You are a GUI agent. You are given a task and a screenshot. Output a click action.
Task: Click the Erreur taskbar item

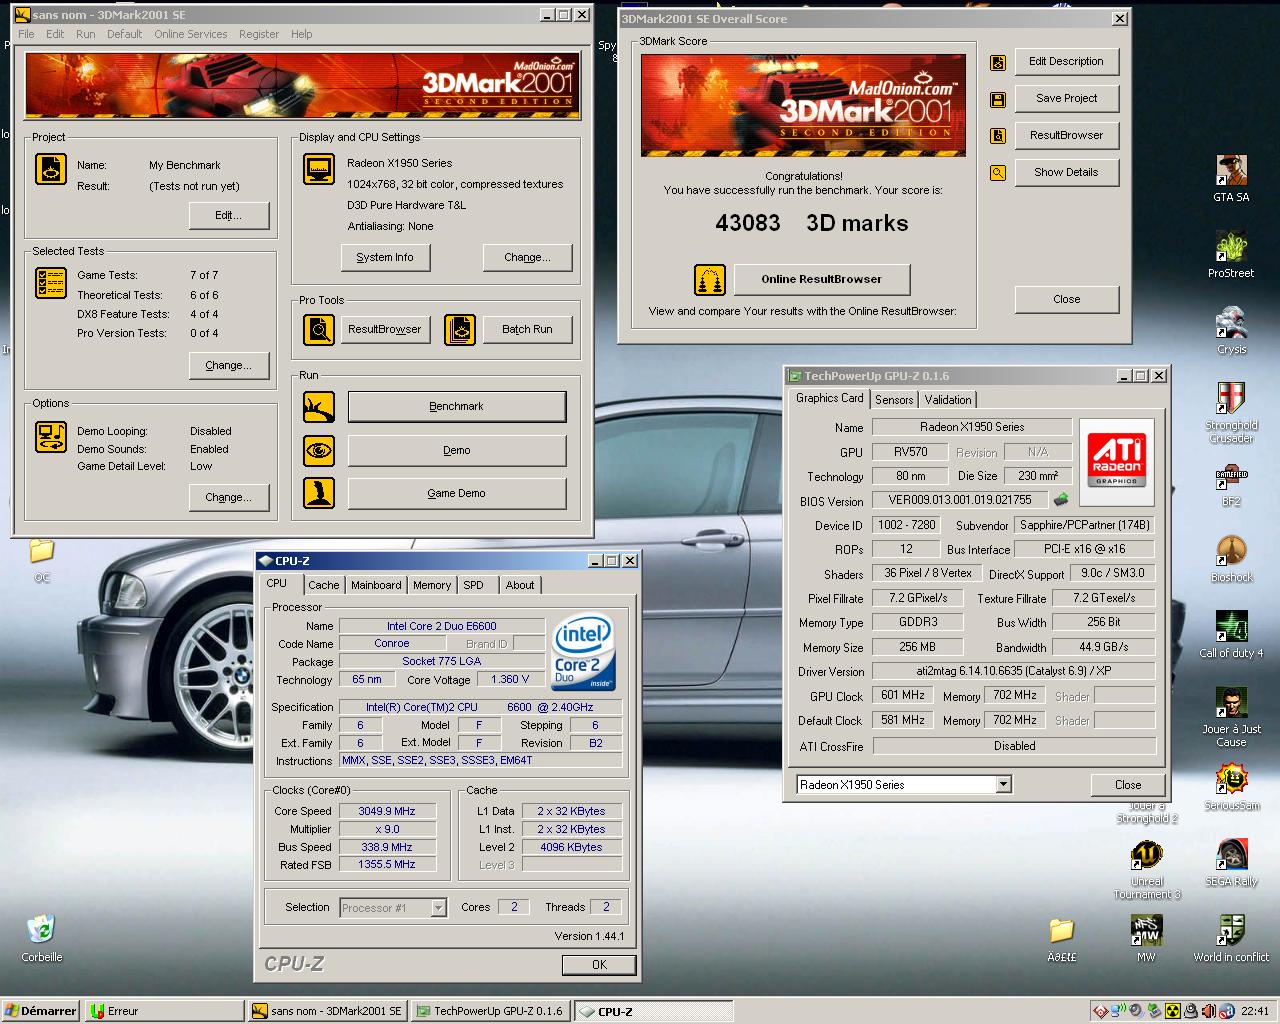pos(163,1011)
